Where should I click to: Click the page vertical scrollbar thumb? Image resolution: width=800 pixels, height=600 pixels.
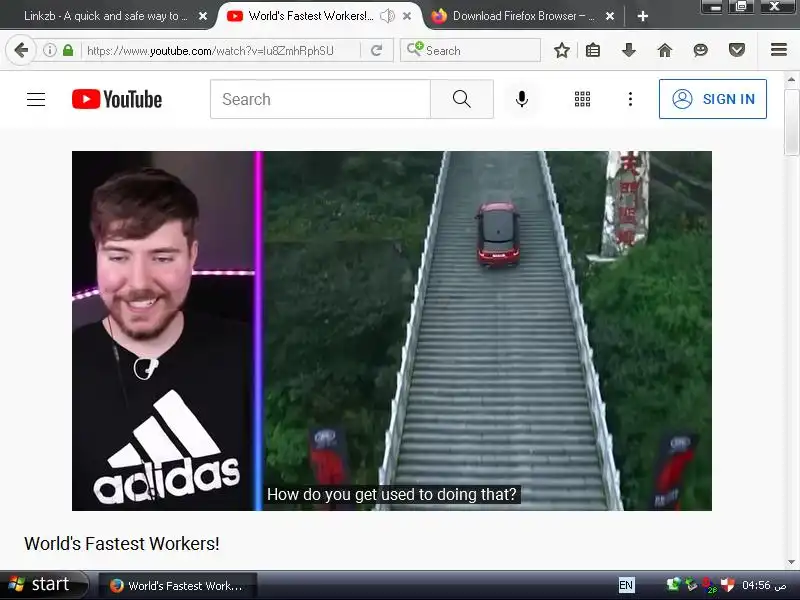pyautogui.click(x=791, y=122)
